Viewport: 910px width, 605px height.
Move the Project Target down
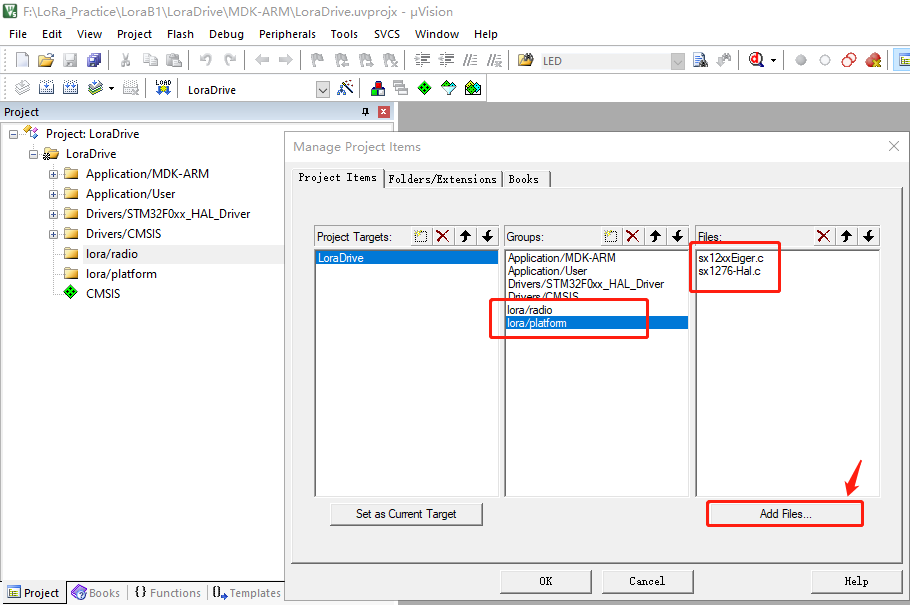click(x=488, y=236)
